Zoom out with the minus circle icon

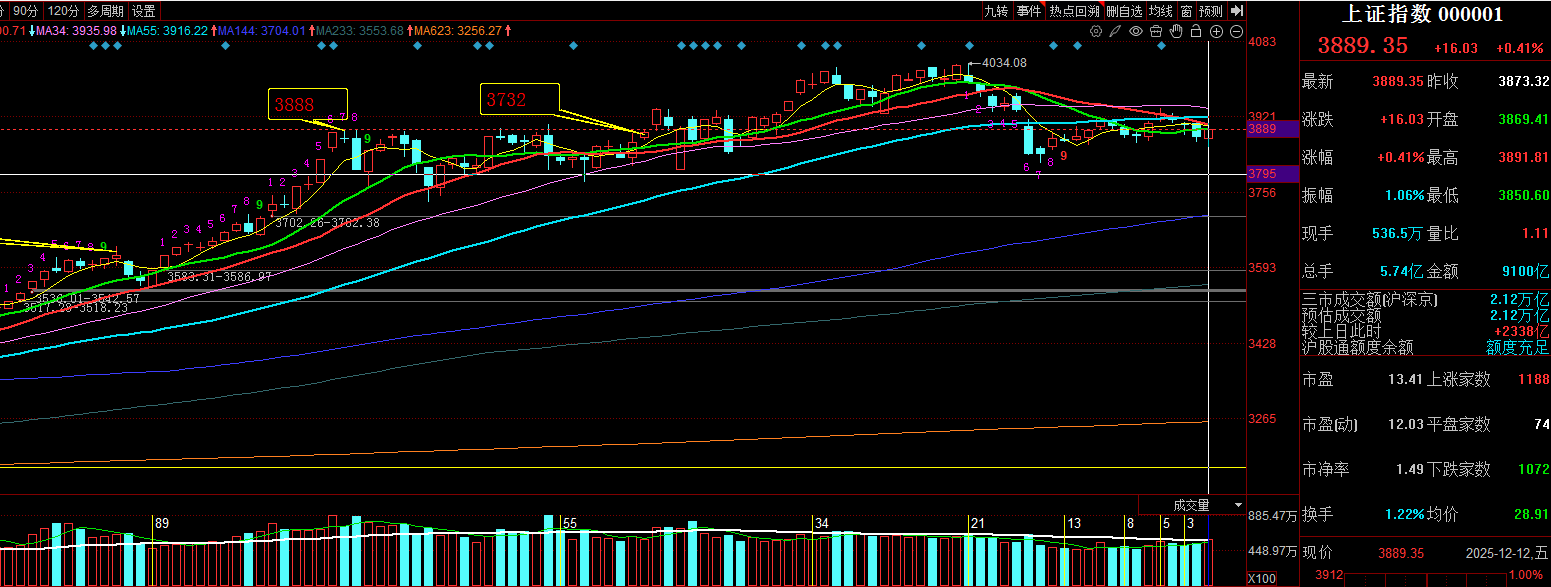[x=1236, y=32]
